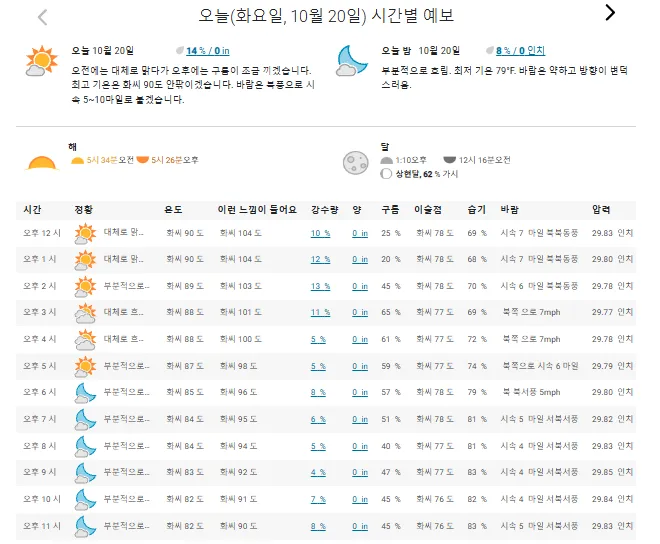The image size is (660, 544).
Task: Click the large sunrise sun icon
Action: (41, 163)
